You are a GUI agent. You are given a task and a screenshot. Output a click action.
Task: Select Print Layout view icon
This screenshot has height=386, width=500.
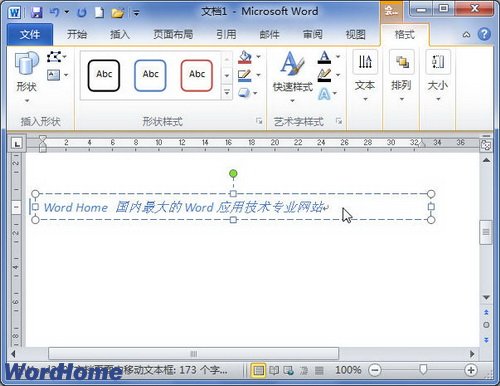(x=258, y=370)
